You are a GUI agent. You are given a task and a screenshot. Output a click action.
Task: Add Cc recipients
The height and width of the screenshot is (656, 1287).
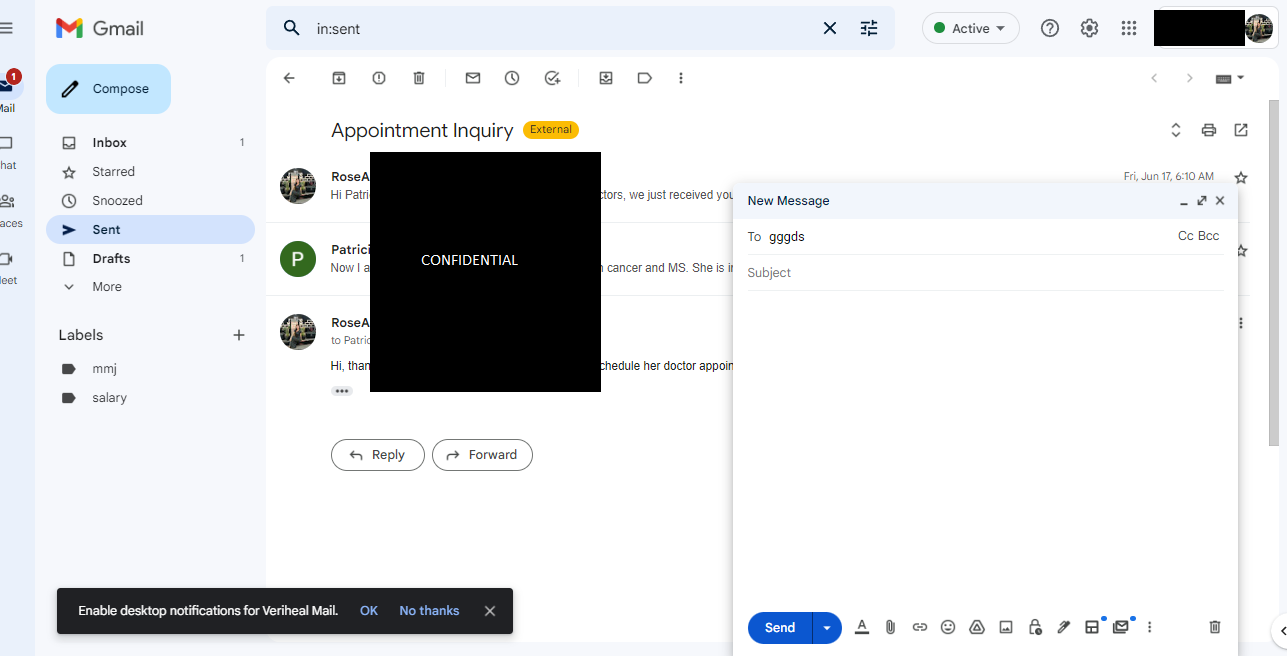(x=1186, y=236)
